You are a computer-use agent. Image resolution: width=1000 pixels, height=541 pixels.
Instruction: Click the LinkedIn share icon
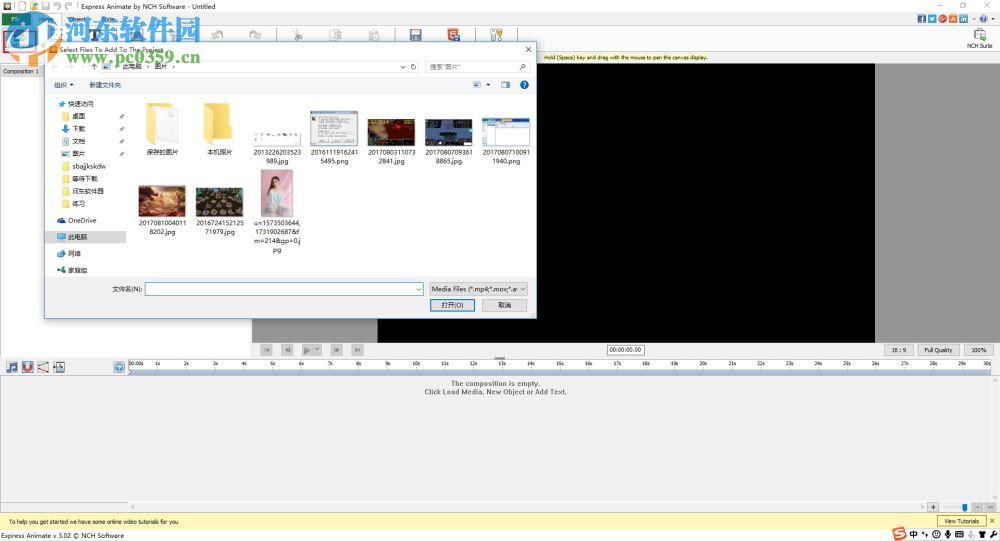click(963, 19)
